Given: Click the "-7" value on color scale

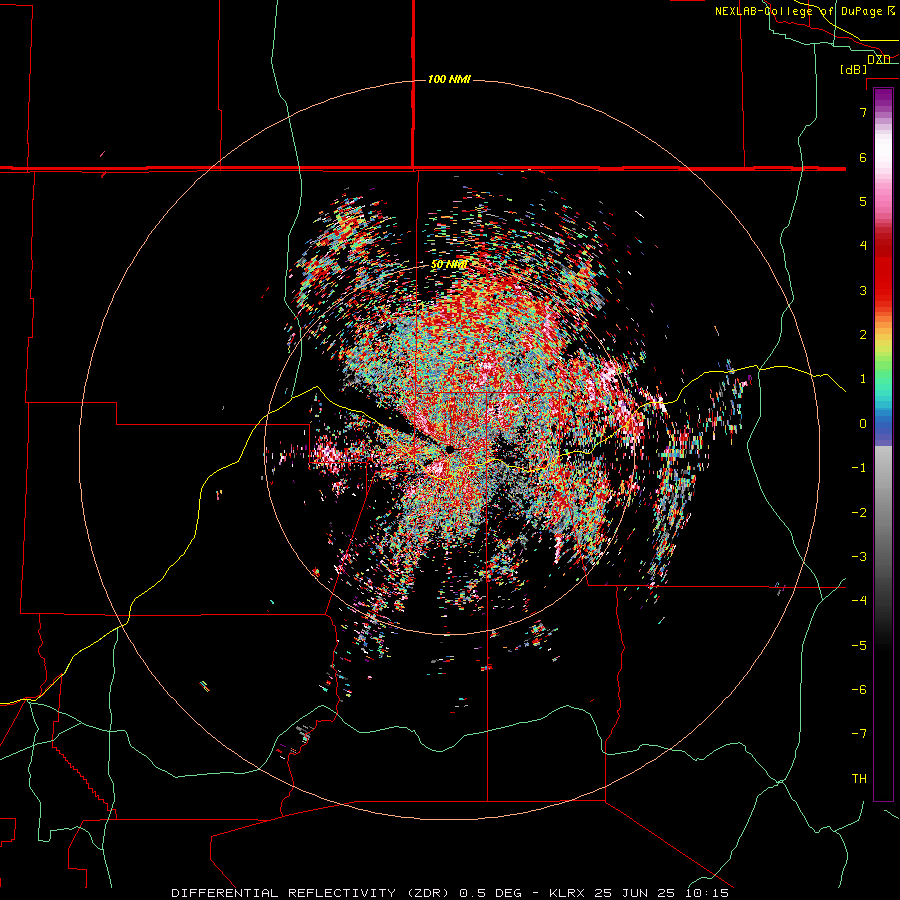Looking at the screenshot, I should (x=859, y=734).
